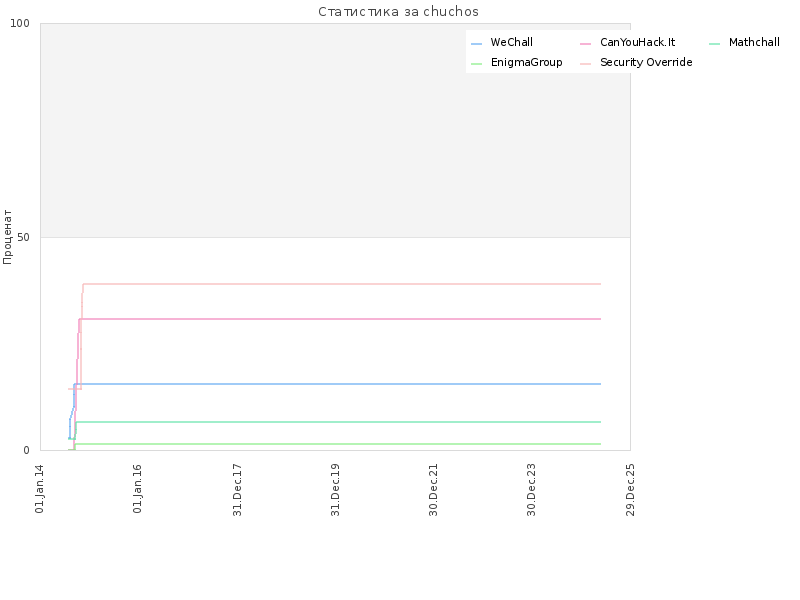Click the Mathchall legend color marker
The width and height of the screenshot is (800, 600).
[x=714, y=44]
